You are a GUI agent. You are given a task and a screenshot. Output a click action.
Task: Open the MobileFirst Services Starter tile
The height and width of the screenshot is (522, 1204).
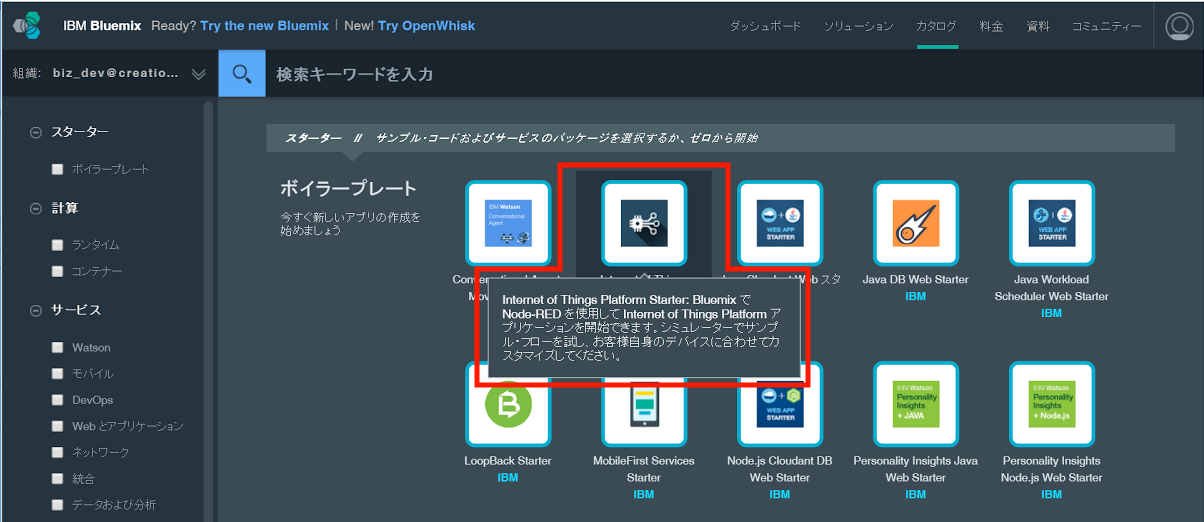pos(644,404)
